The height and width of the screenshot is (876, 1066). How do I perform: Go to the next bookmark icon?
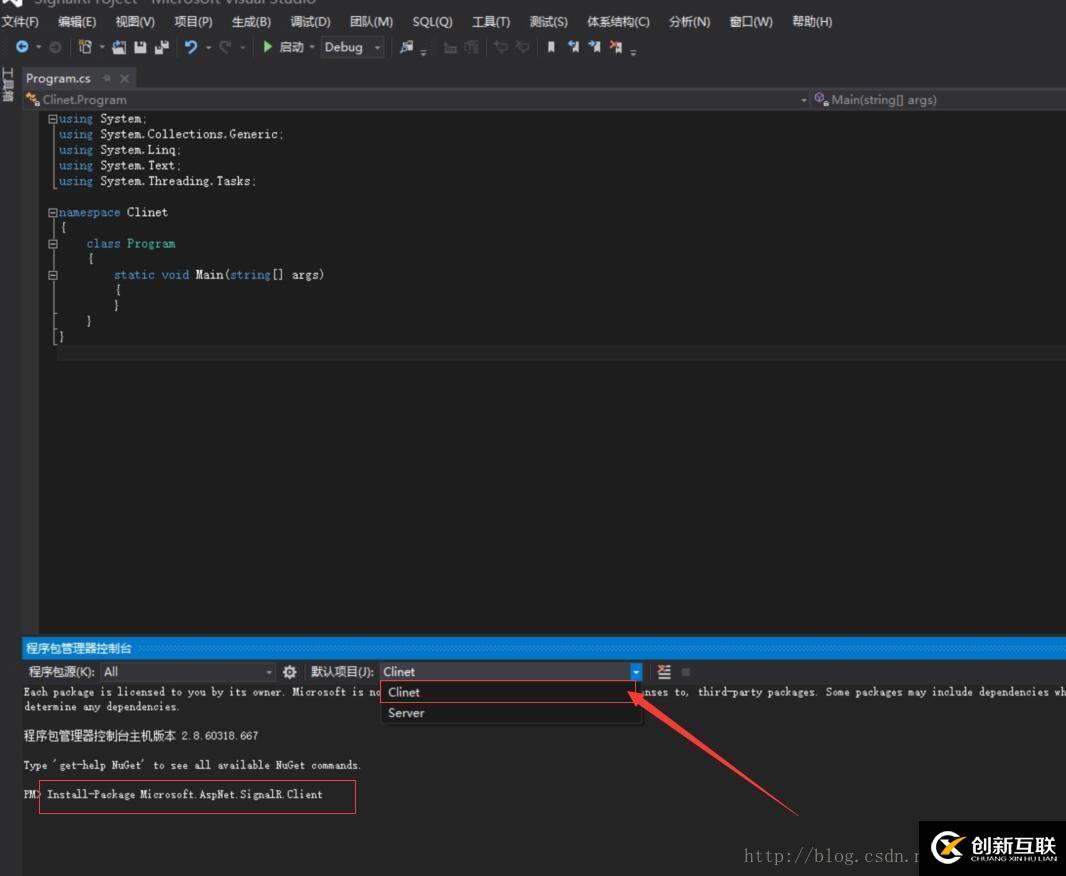click(594, 47)
